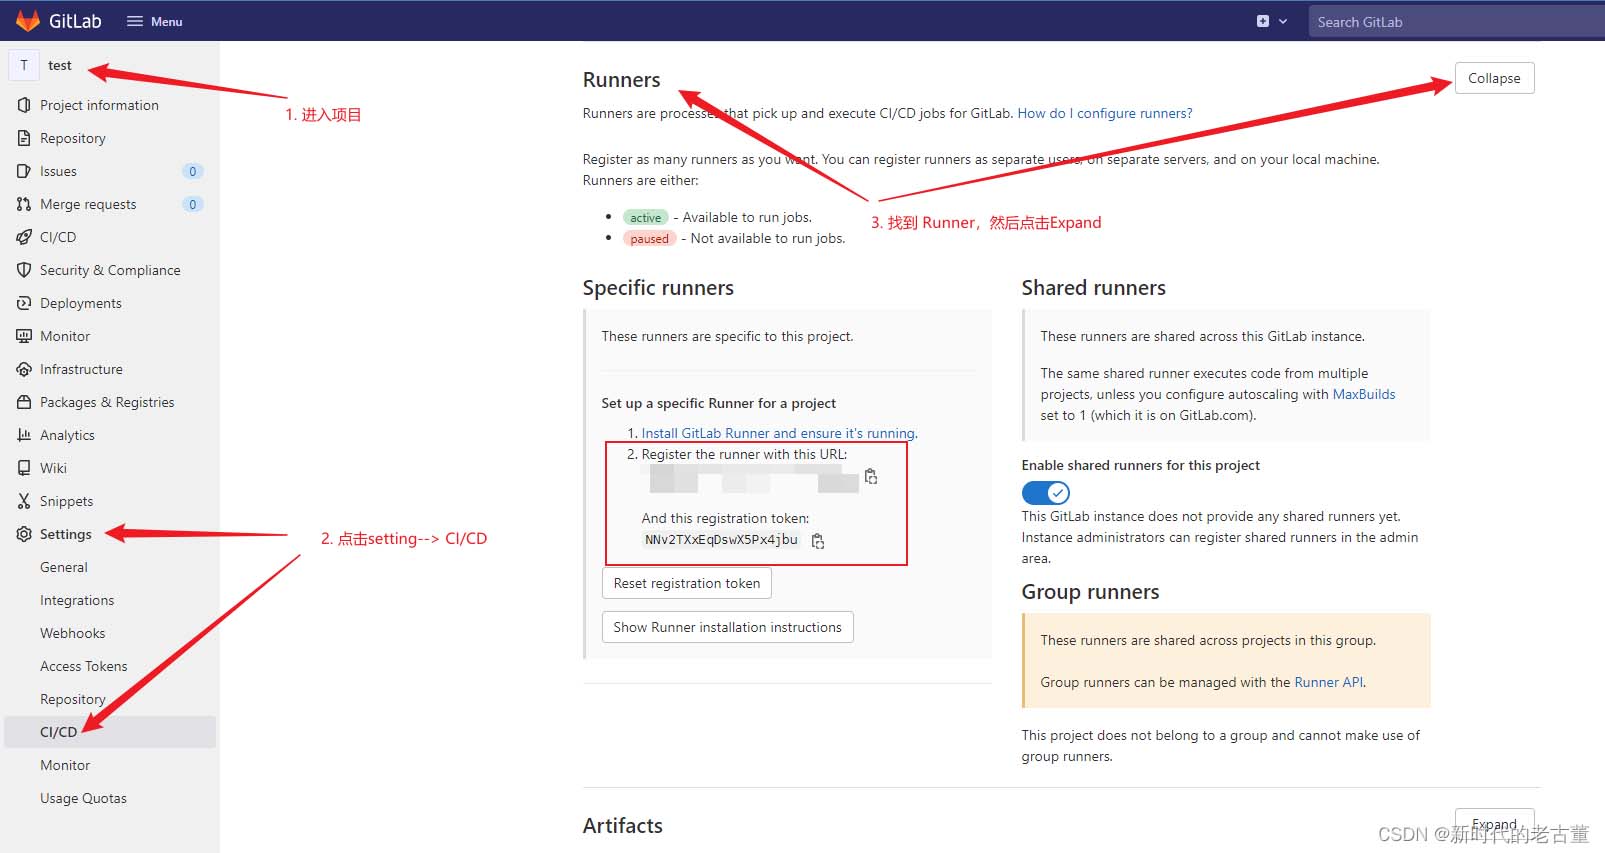1605x853 pixels.
Task: Click the paused status badge
Action: coord(650,238)
